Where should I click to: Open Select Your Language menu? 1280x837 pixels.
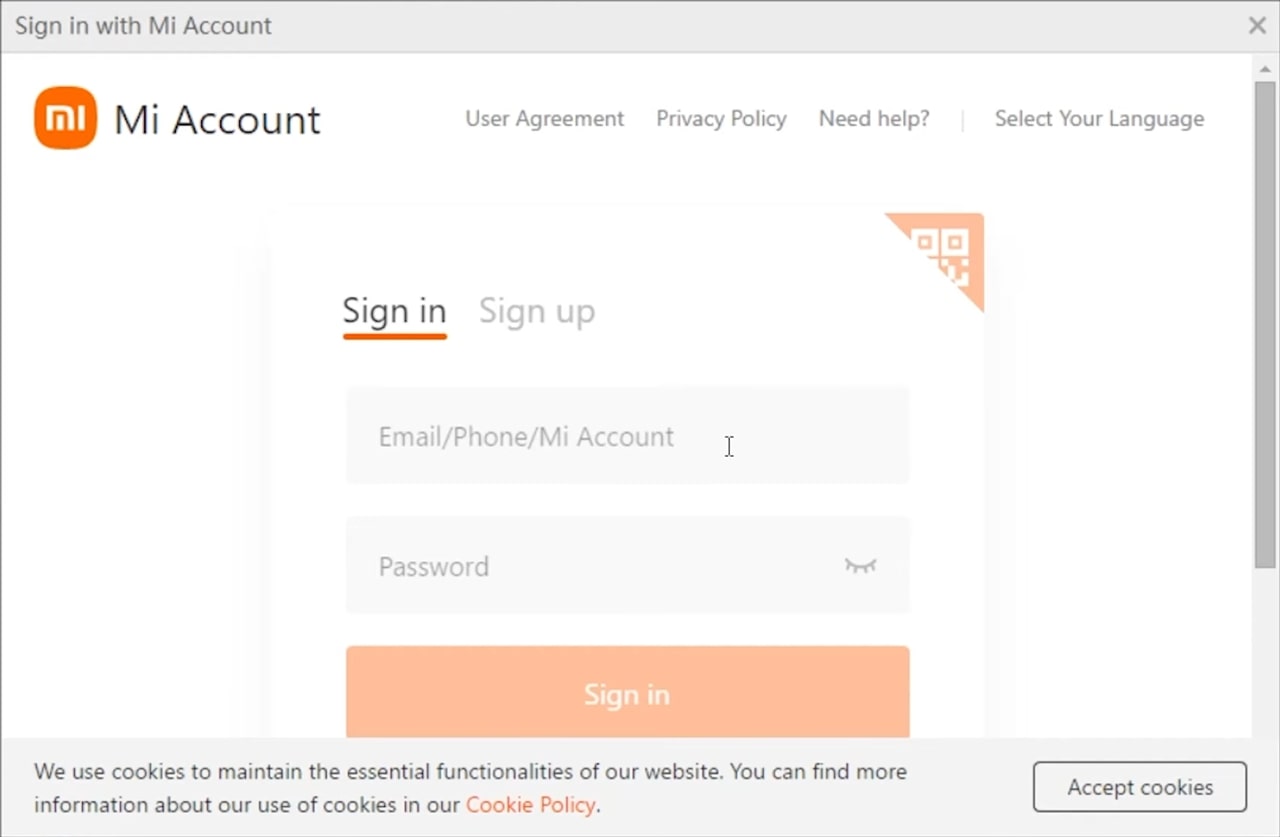1099,119
